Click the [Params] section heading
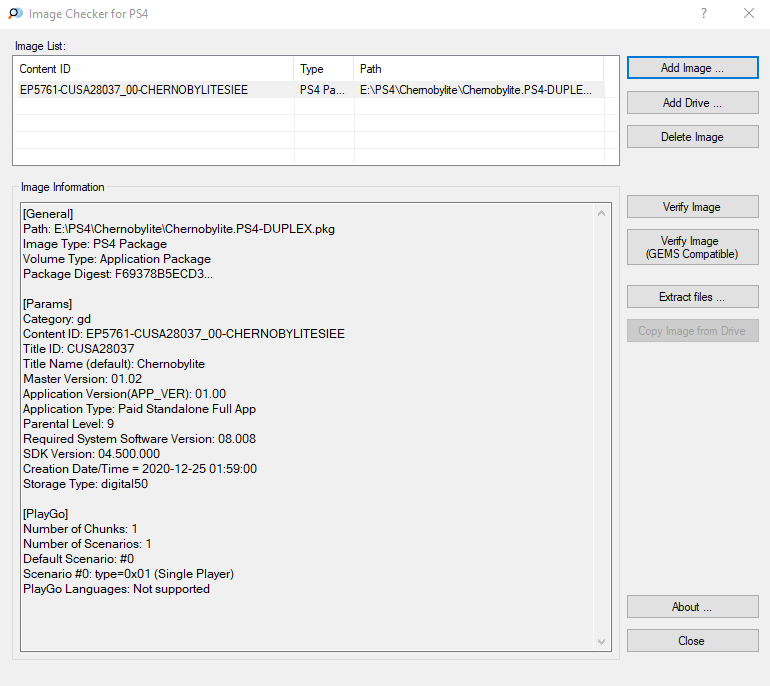This screenshot has height=686, width=770. [x=48, y=304]
